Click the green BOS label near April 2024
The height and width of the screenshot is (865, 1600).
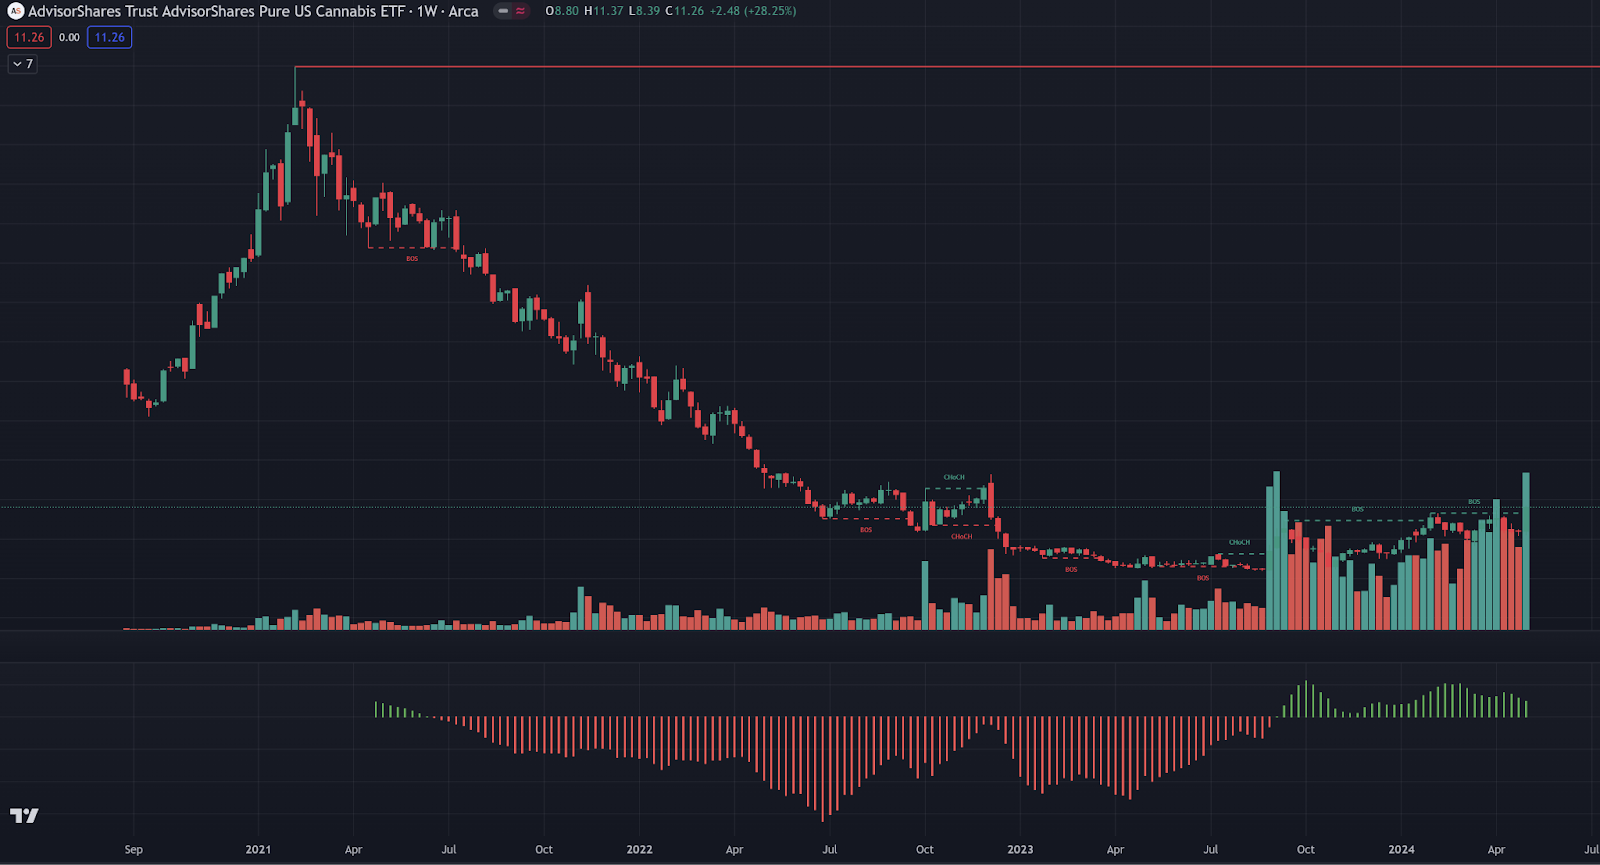point(1474,502)
